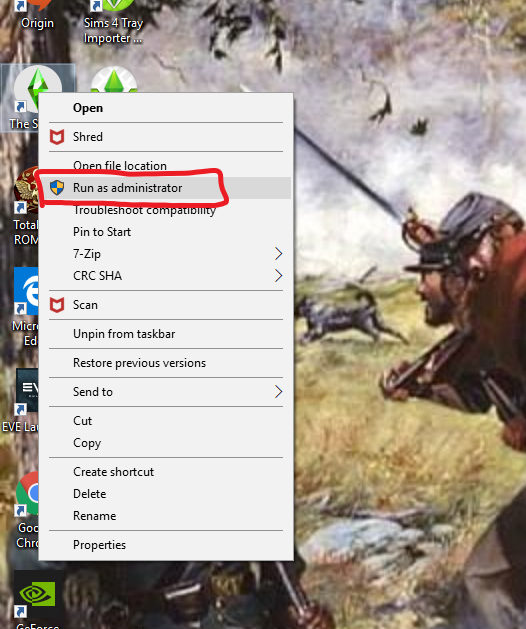Screen dimensions: 526x629
Task: Choose Copy in the context menu
Action: [x=166, y=443]
